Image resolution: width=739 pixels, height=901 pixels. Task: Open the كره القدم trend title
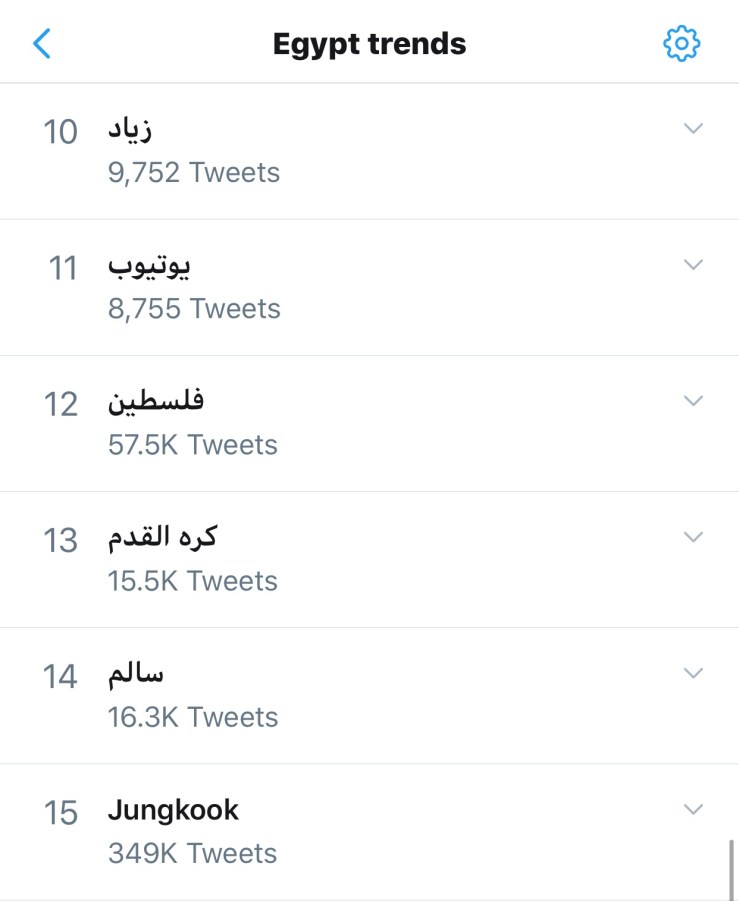(x=162, y=538)
